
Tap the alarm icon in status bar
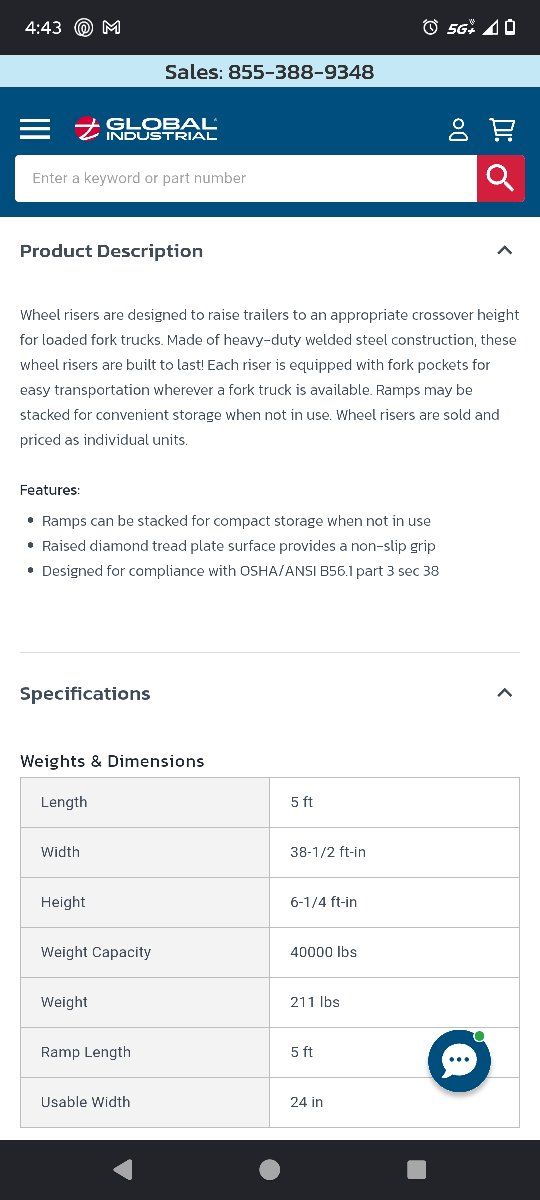430,27
